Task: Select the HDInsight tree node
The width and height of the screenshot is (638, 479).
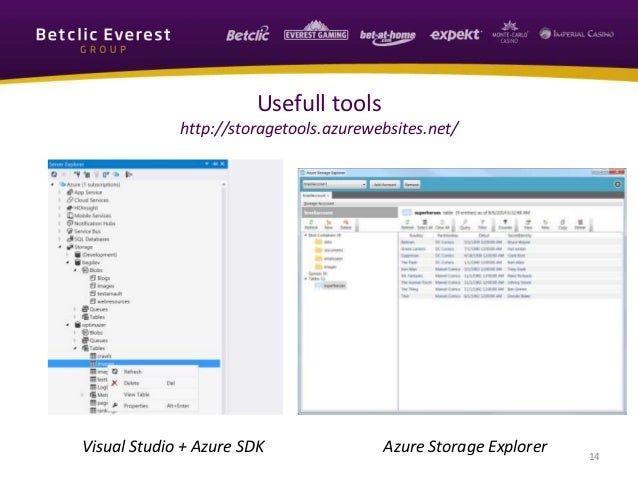Action: 82,208
